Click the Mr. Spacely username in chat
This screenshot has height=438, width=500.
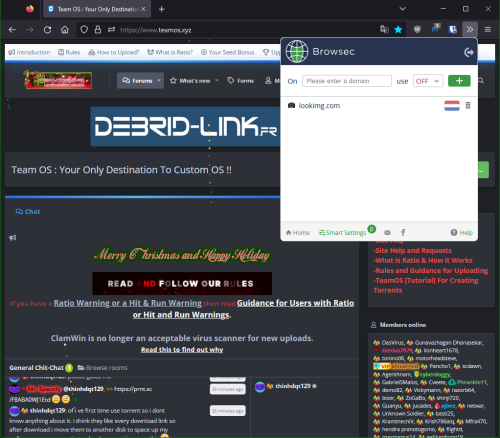click(44, 389)
